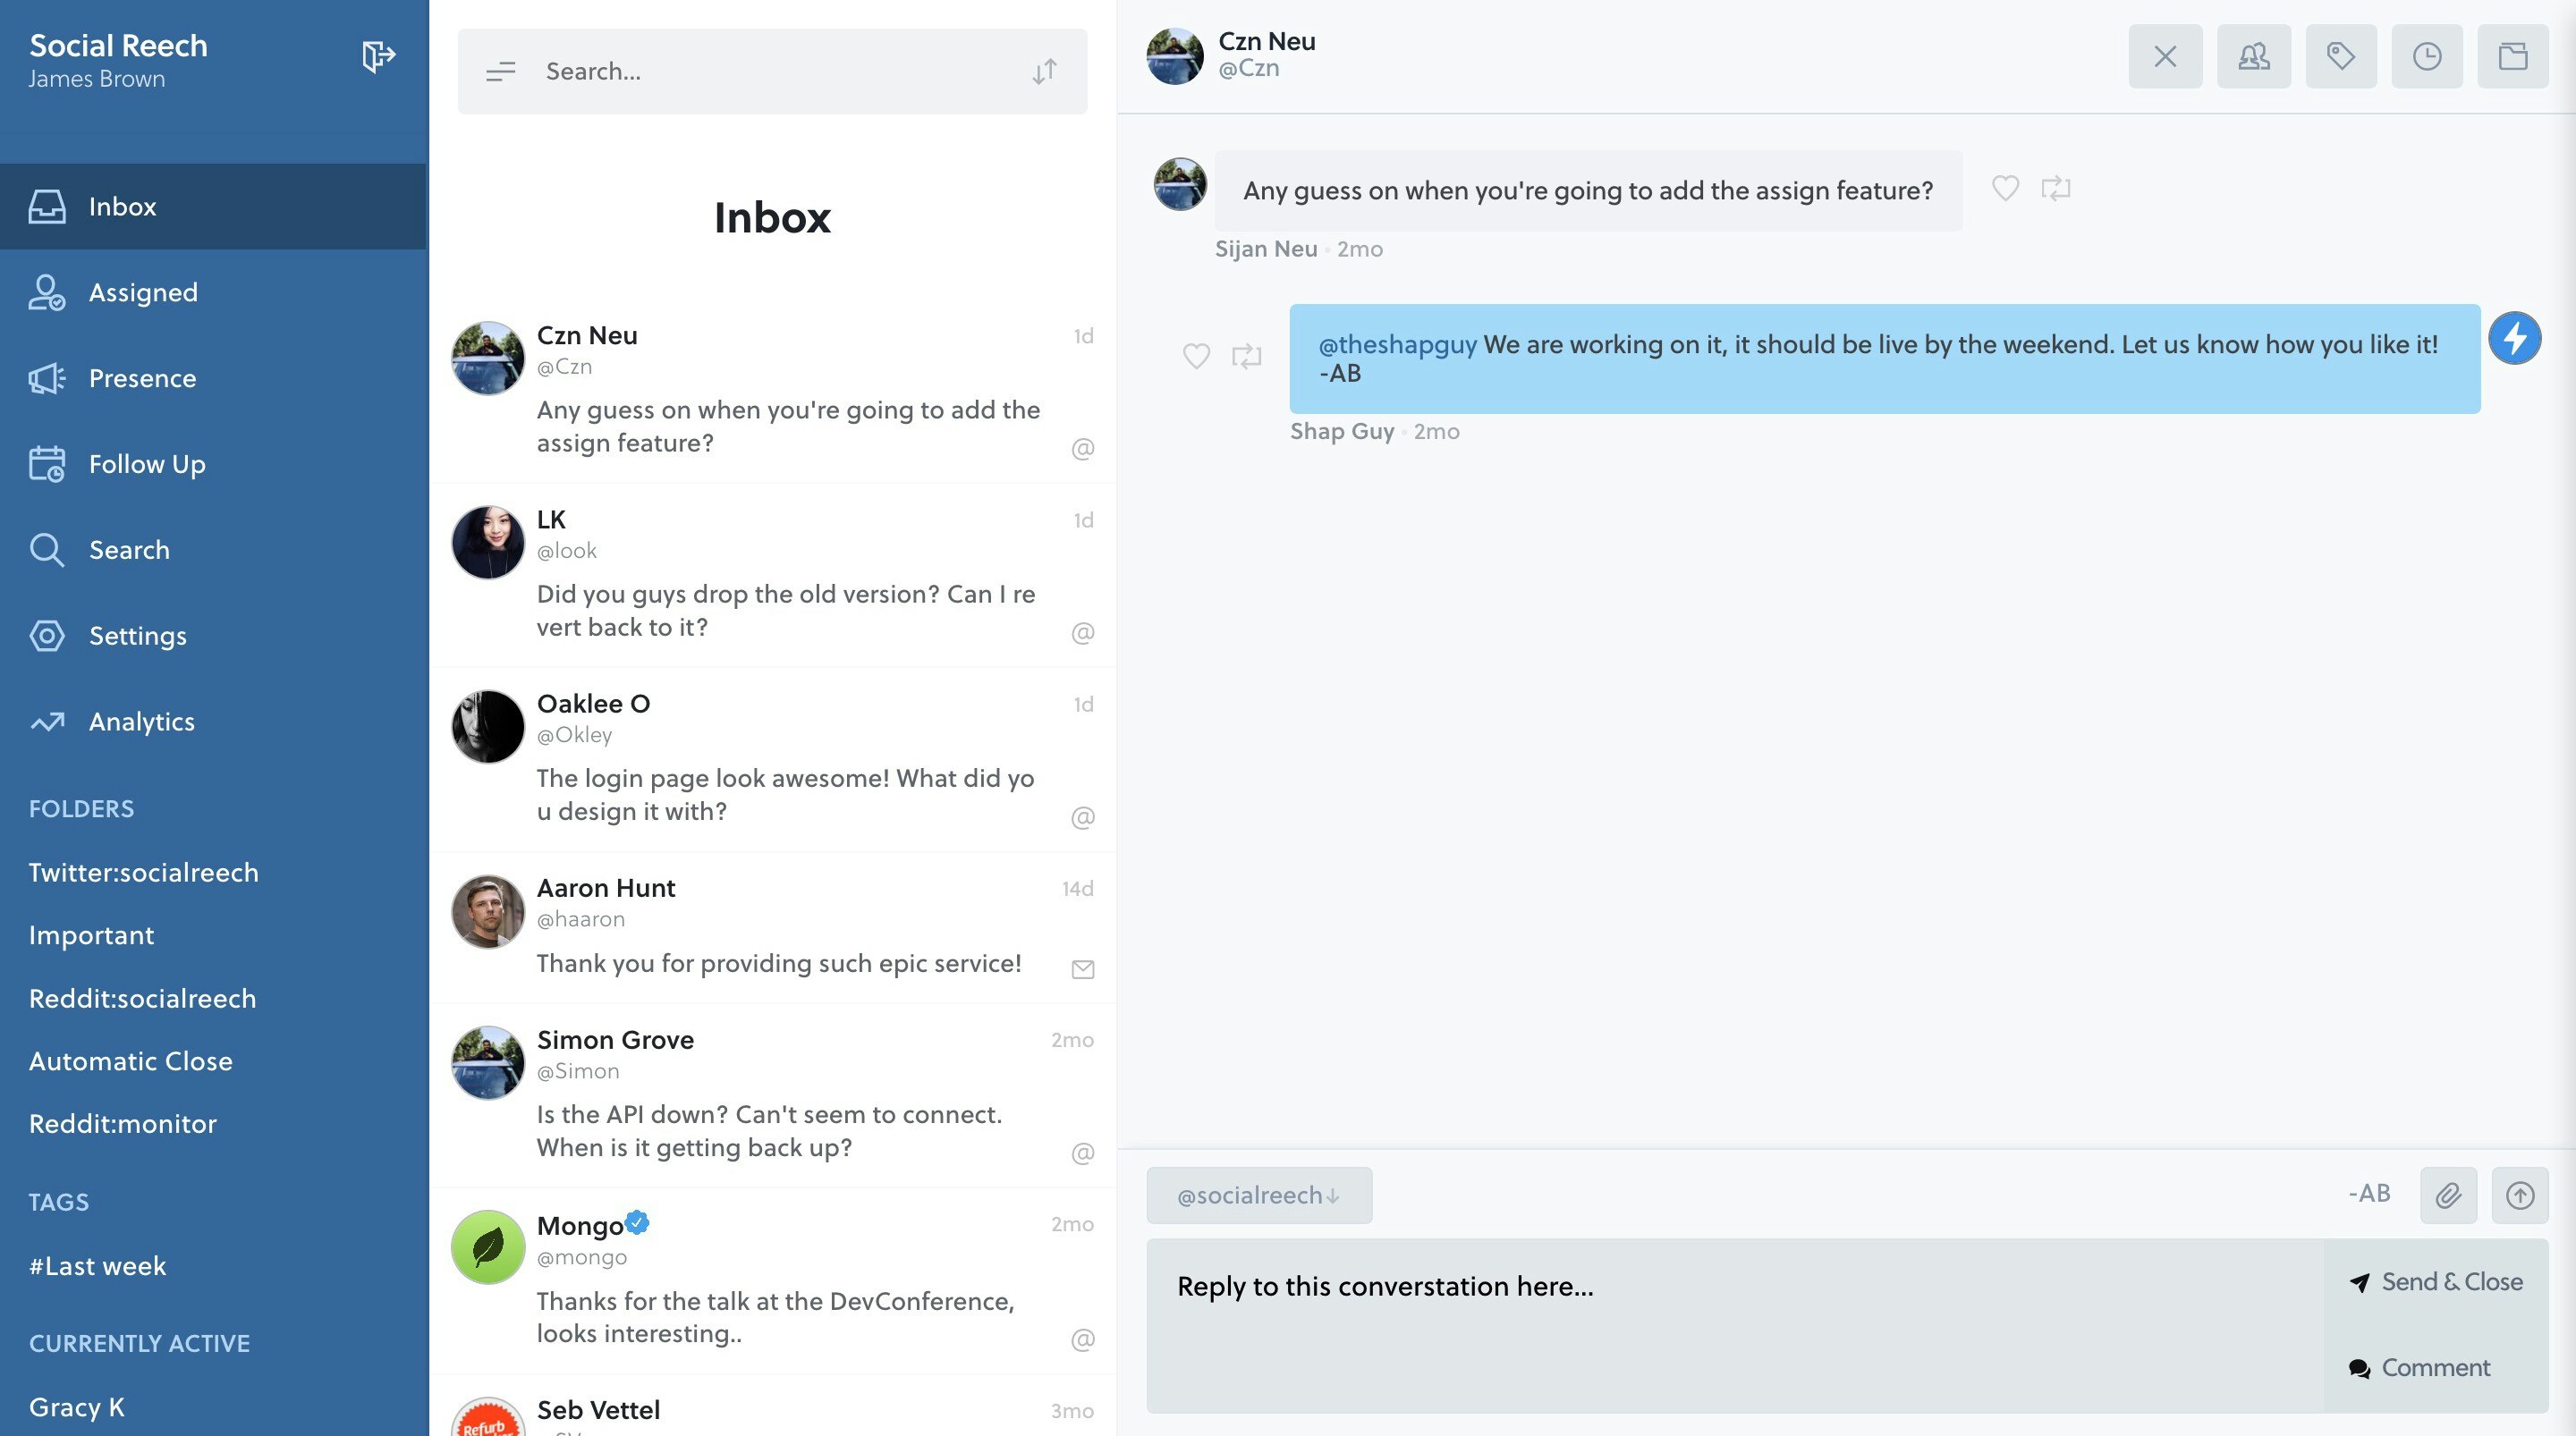
Task: Click the Comment button
Action: (x=2419, y=1367)
